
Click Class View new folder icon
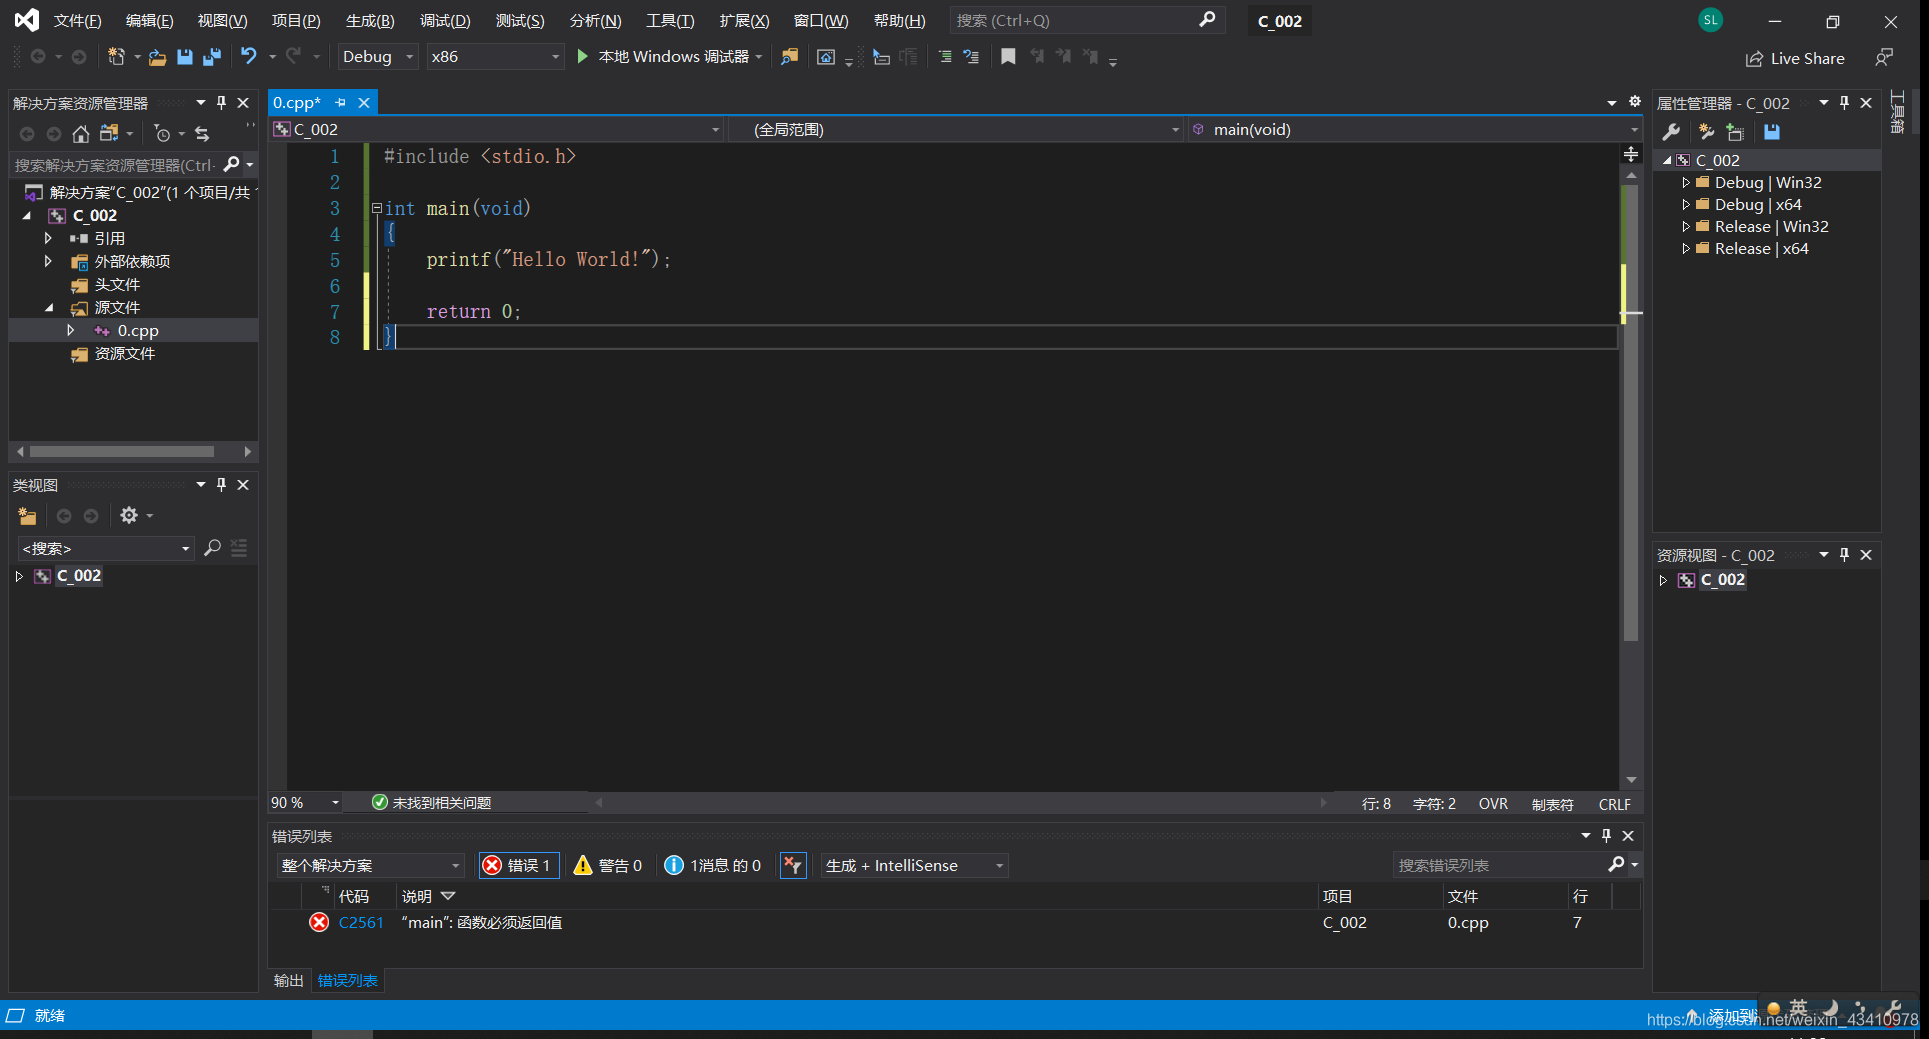click(x=27, y=516)
